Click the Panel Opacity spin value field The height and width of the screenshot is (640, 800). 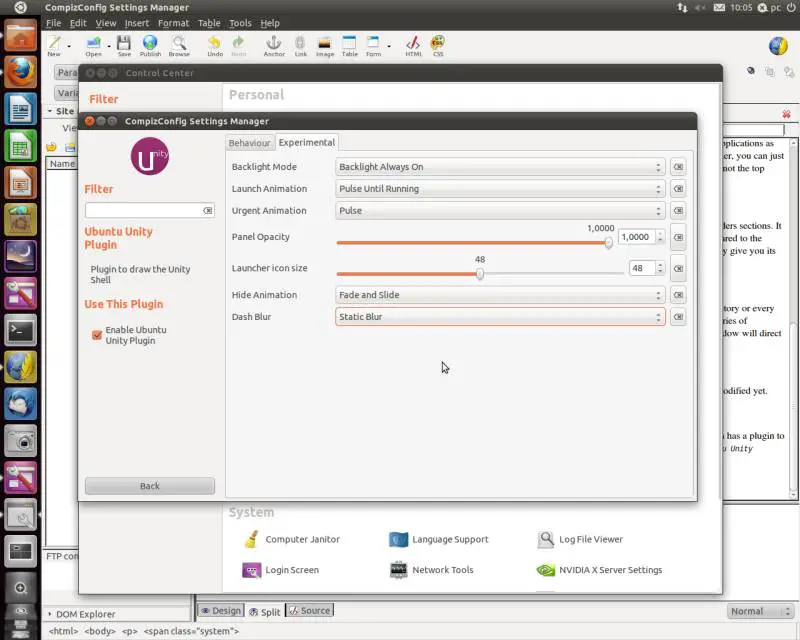click(636, 237)
